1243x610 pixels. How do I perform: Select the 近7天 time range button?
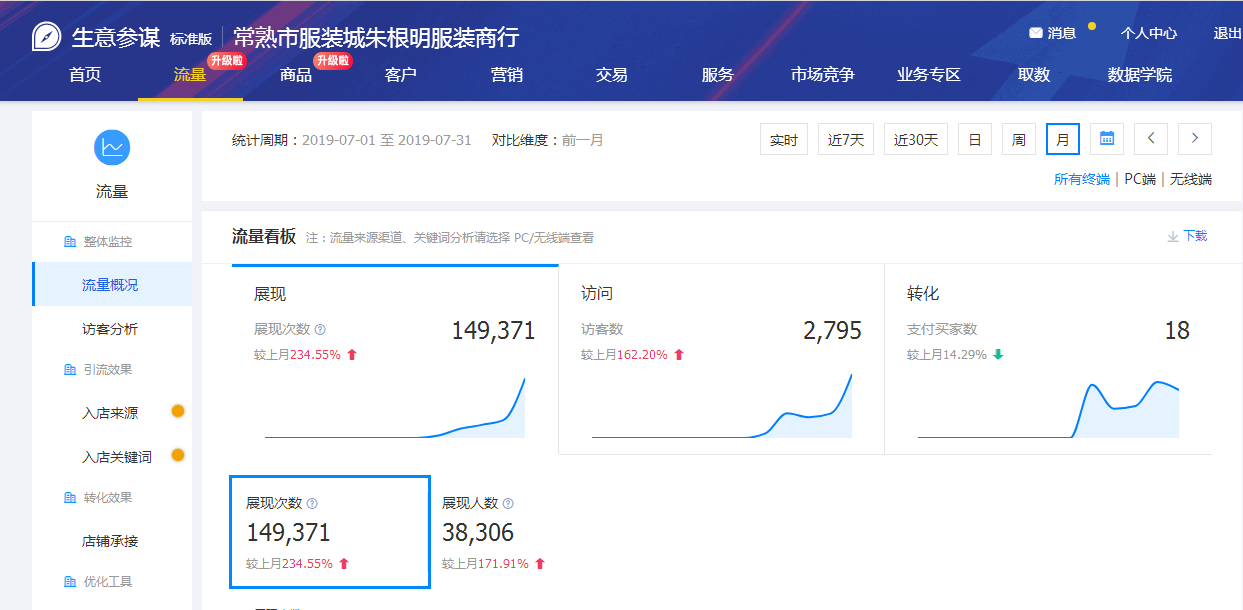pyautogui.click(x=846, y=139)
